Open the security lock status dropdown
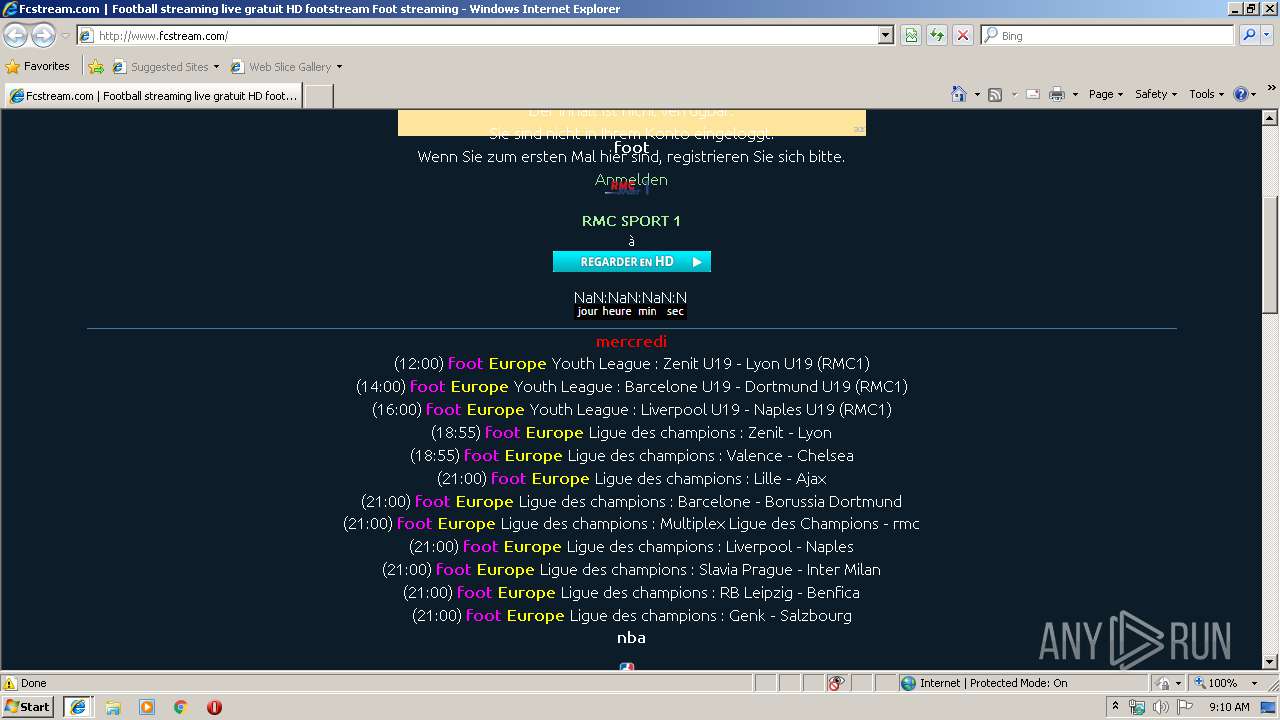Screen dimensions: 1280x720 1169,683
